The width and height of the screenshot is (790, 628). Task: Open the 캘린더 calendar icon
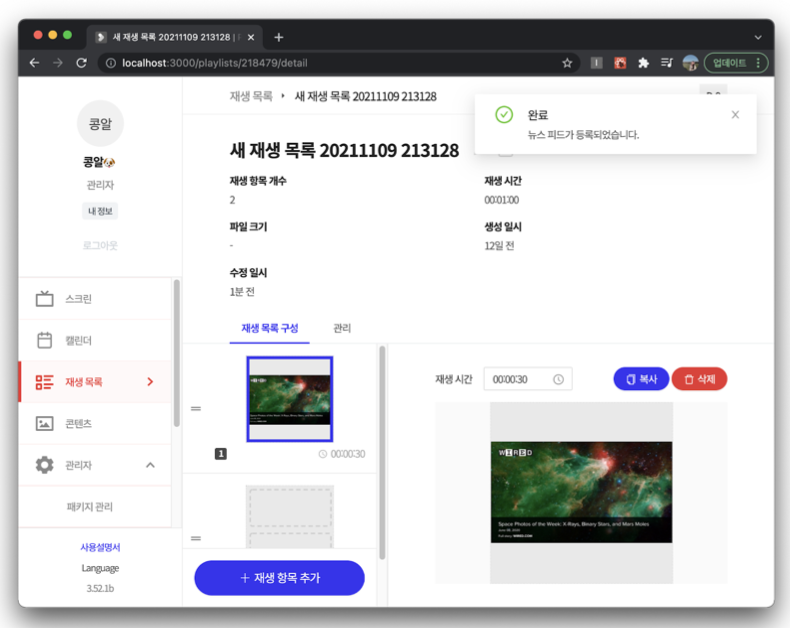[x=44, y=340]
